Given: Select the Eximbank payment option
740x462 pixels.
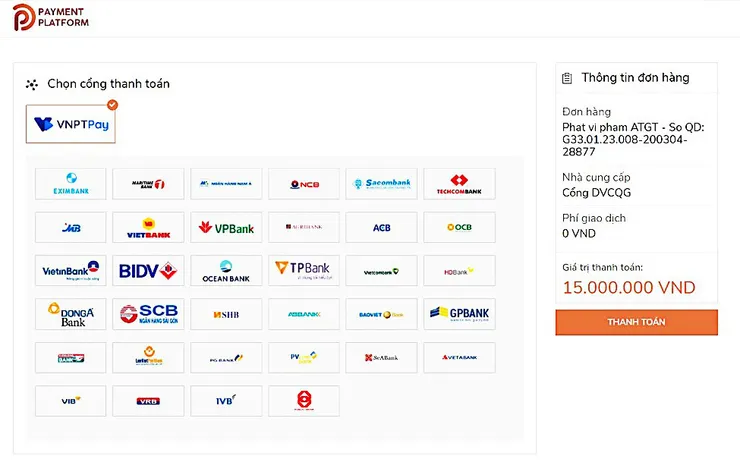Looking at the screenshot, I should click(x=70, y=184).
